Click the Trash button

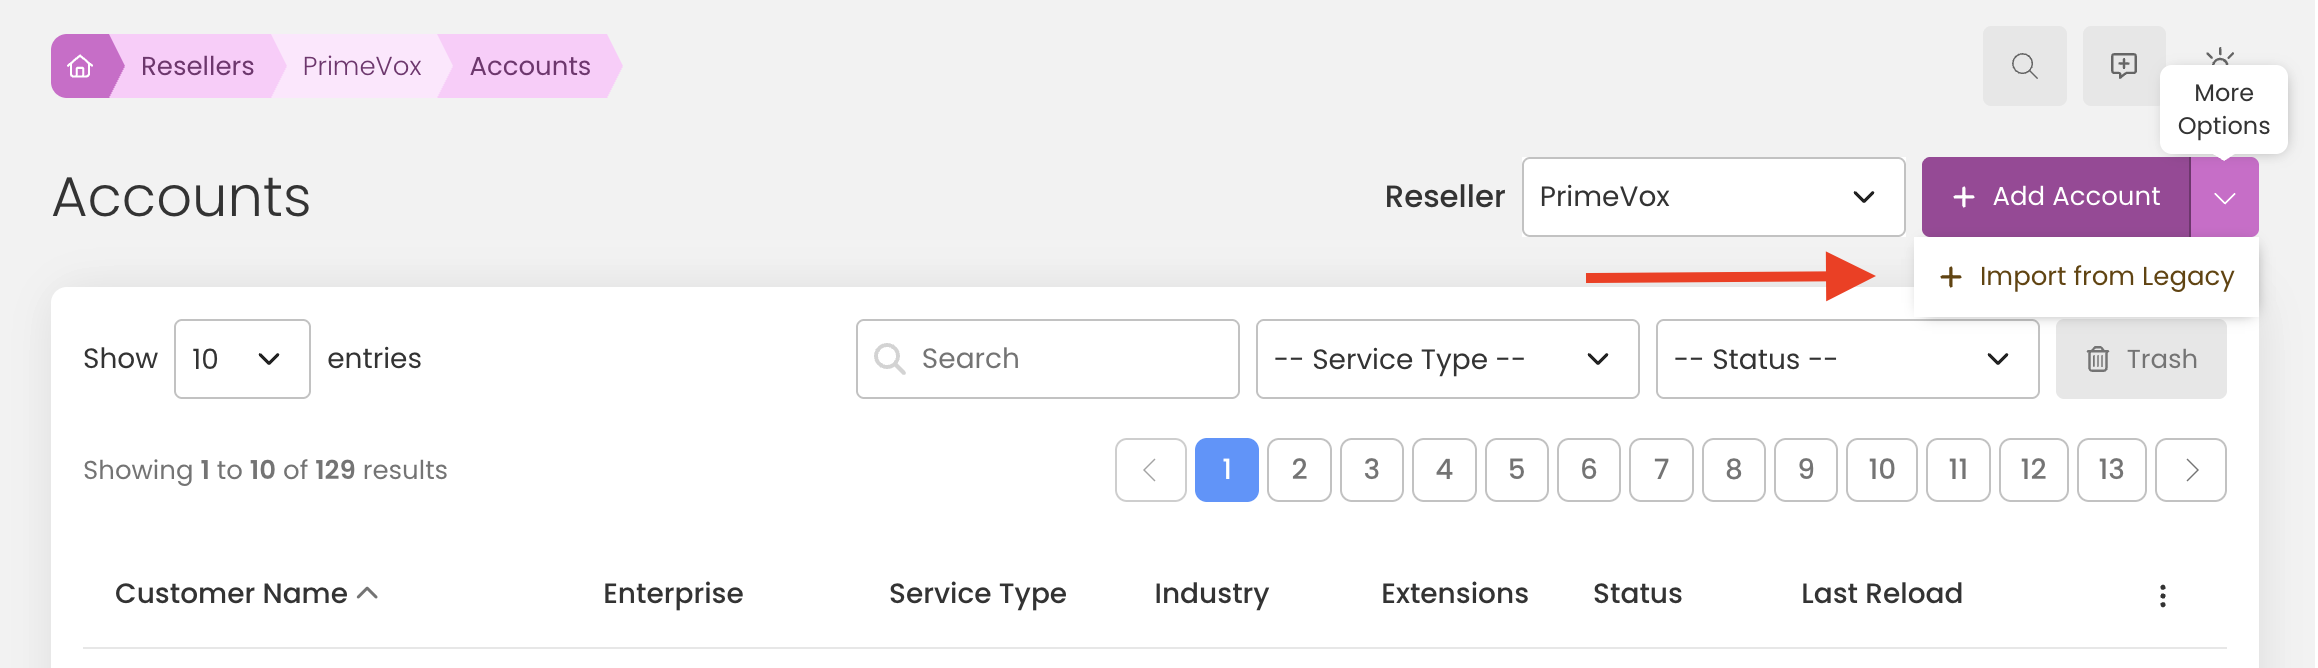(2141, 359)
